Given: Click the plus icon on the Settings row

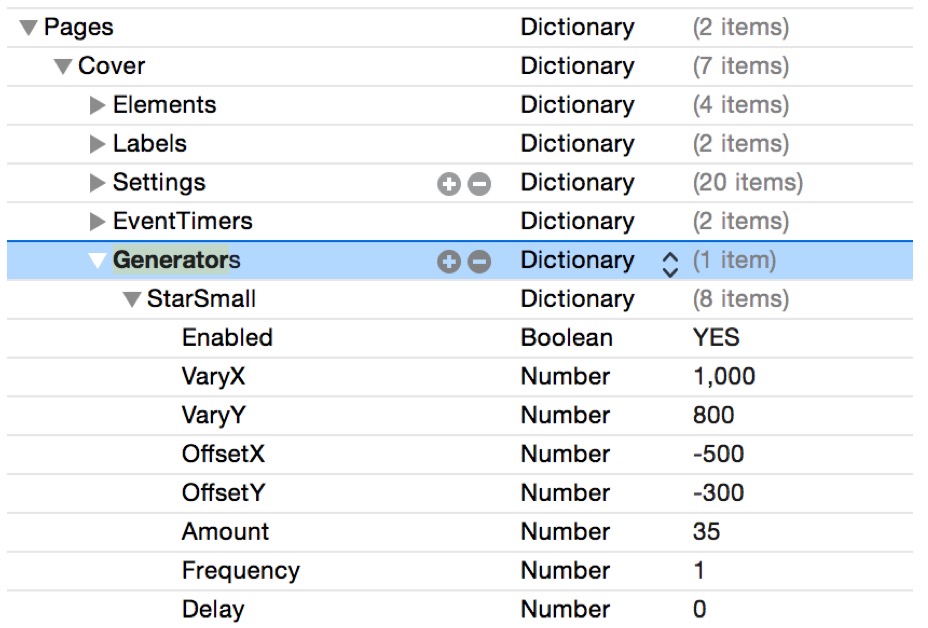Looking at the screenshot, I should 450,182.
